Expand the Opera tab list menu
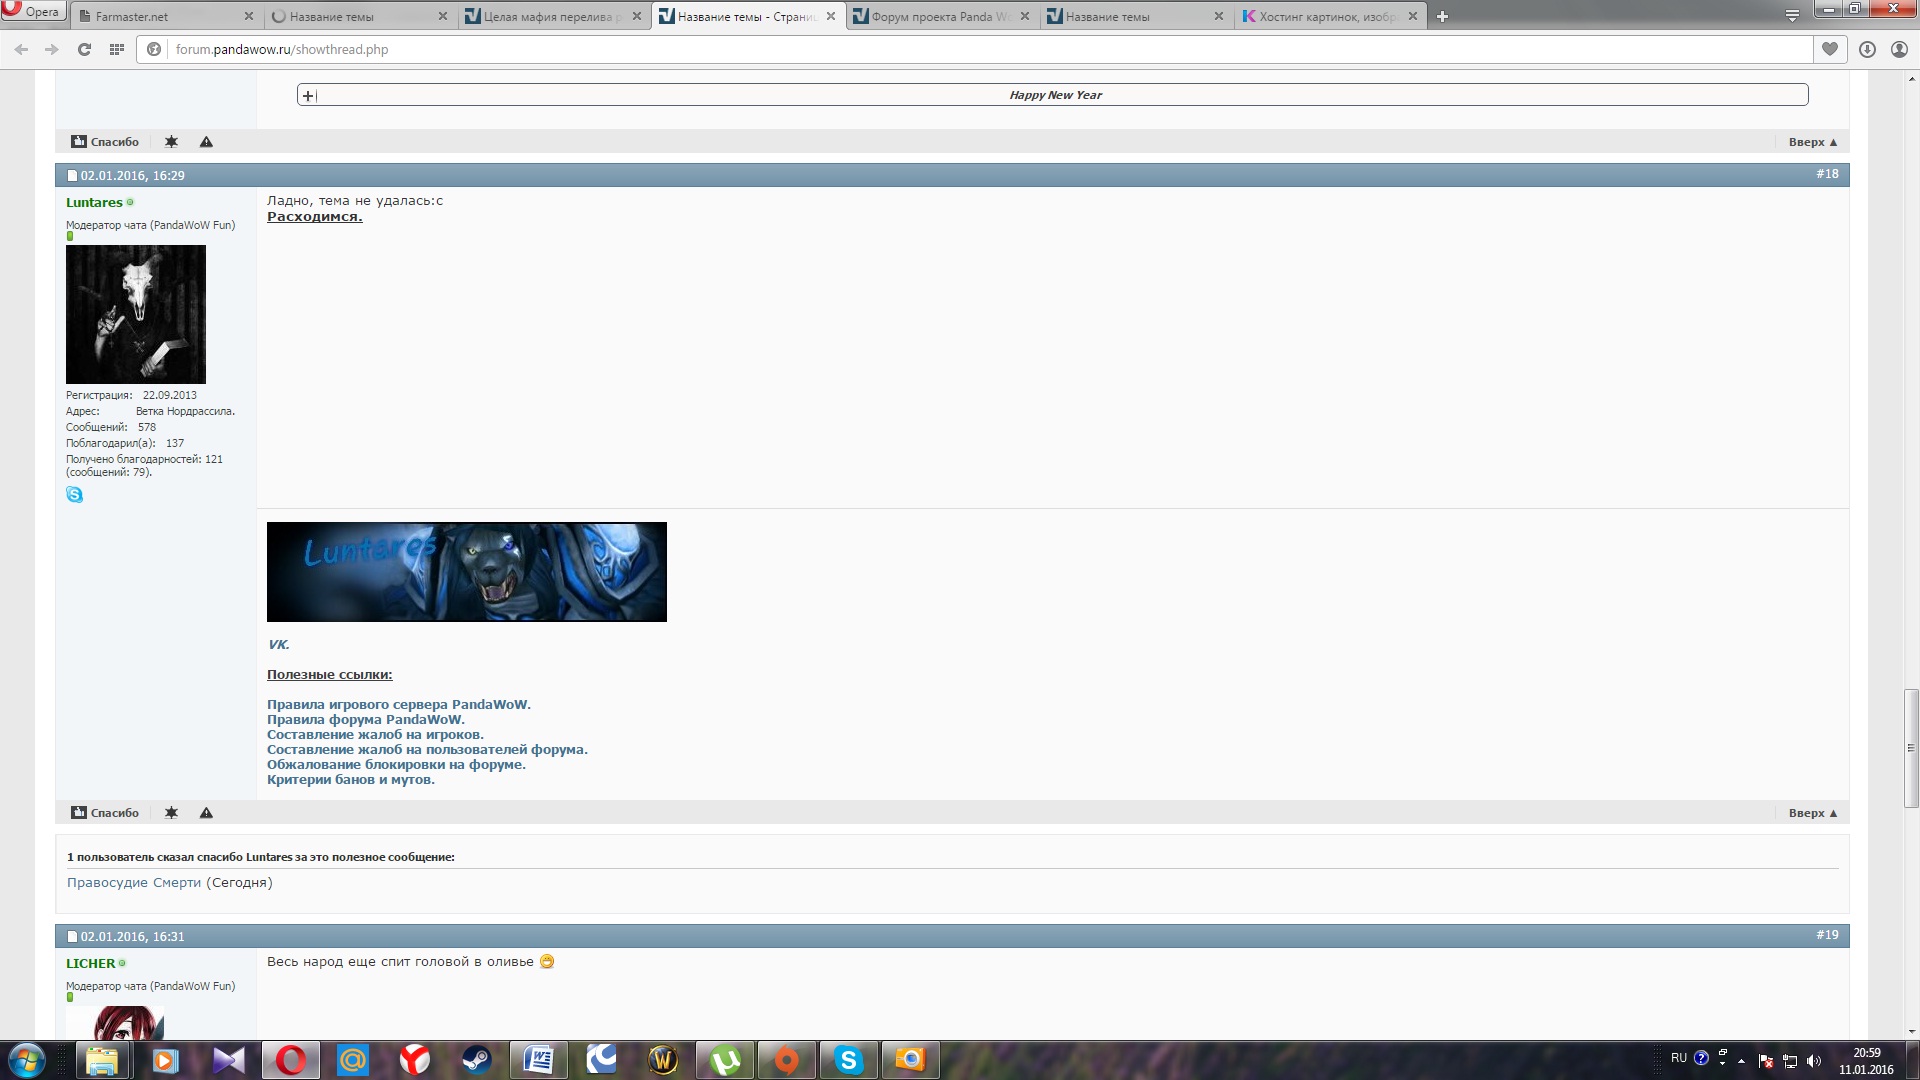Image resolution: width=1920 pixels, height=1080 pixels. (1792, 15)
